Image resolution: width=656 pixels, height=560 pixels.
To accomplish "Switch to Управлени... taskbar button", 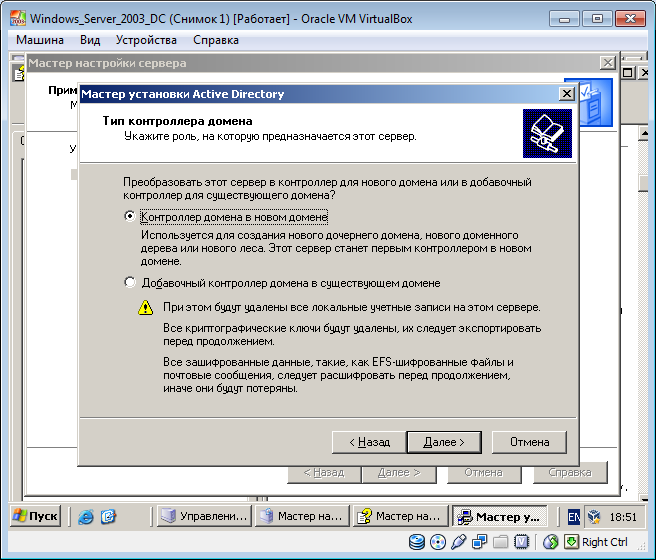I will [205, 516].
